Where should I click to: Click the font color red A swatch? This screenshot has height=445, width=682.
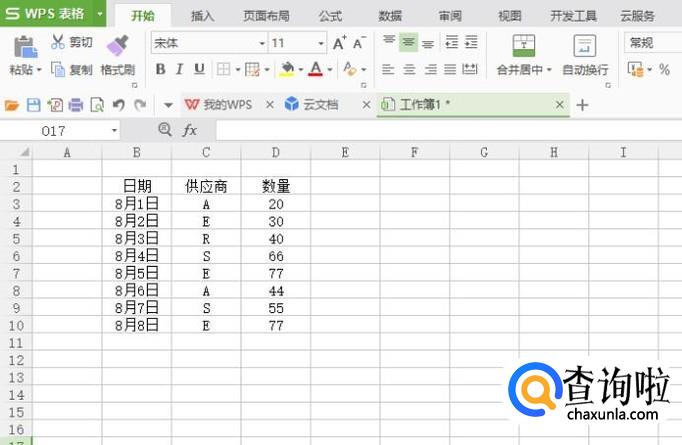click(316, 69)
